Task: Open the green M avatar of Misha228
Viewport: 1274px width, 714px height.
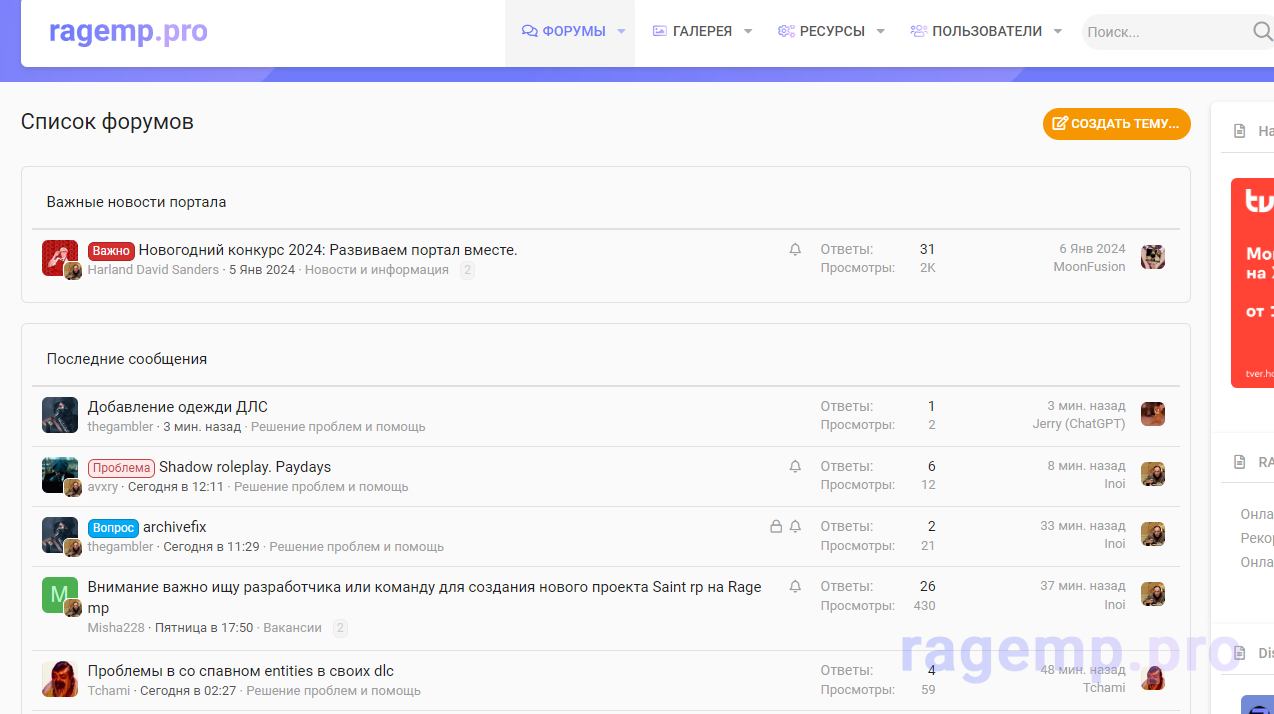Action: (x=60, y=595)
